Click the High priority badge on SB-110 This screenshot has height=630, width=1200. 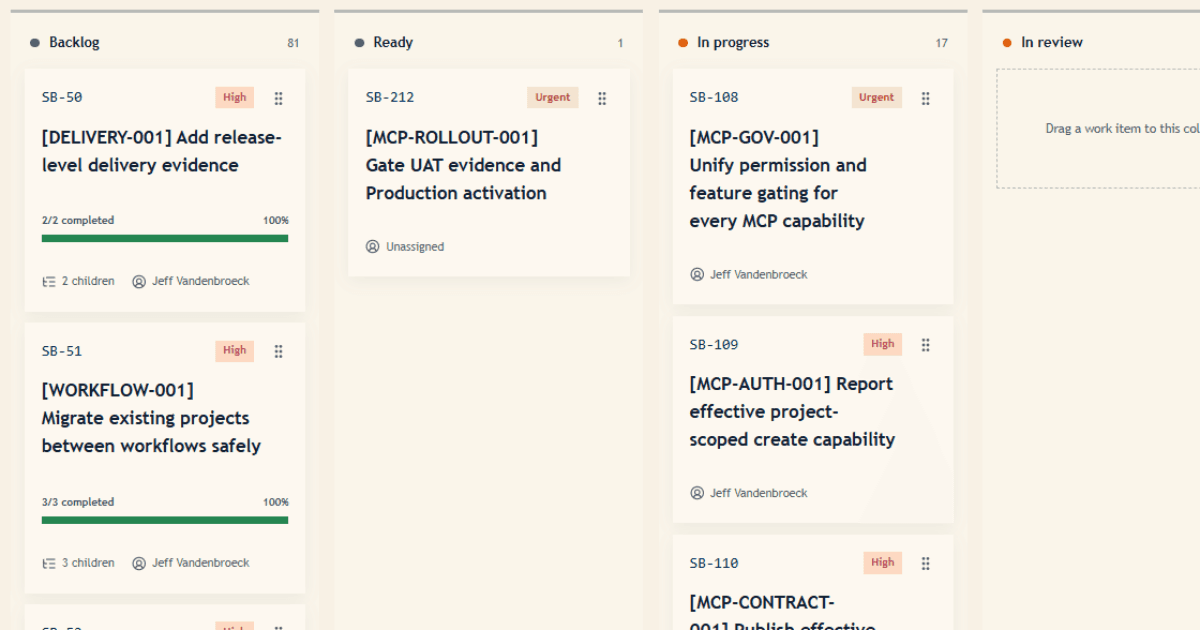click(x=883, y=564)
